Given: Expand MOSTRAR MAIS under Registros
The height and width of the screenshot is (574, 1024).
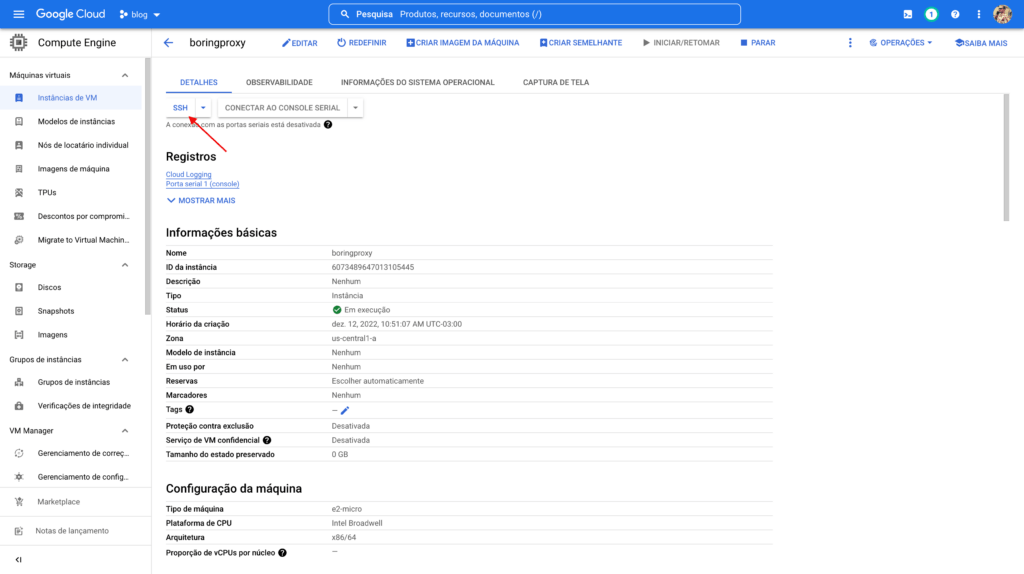Looking at the screenshot, I should pyautogui.click(x=200, y=200).
